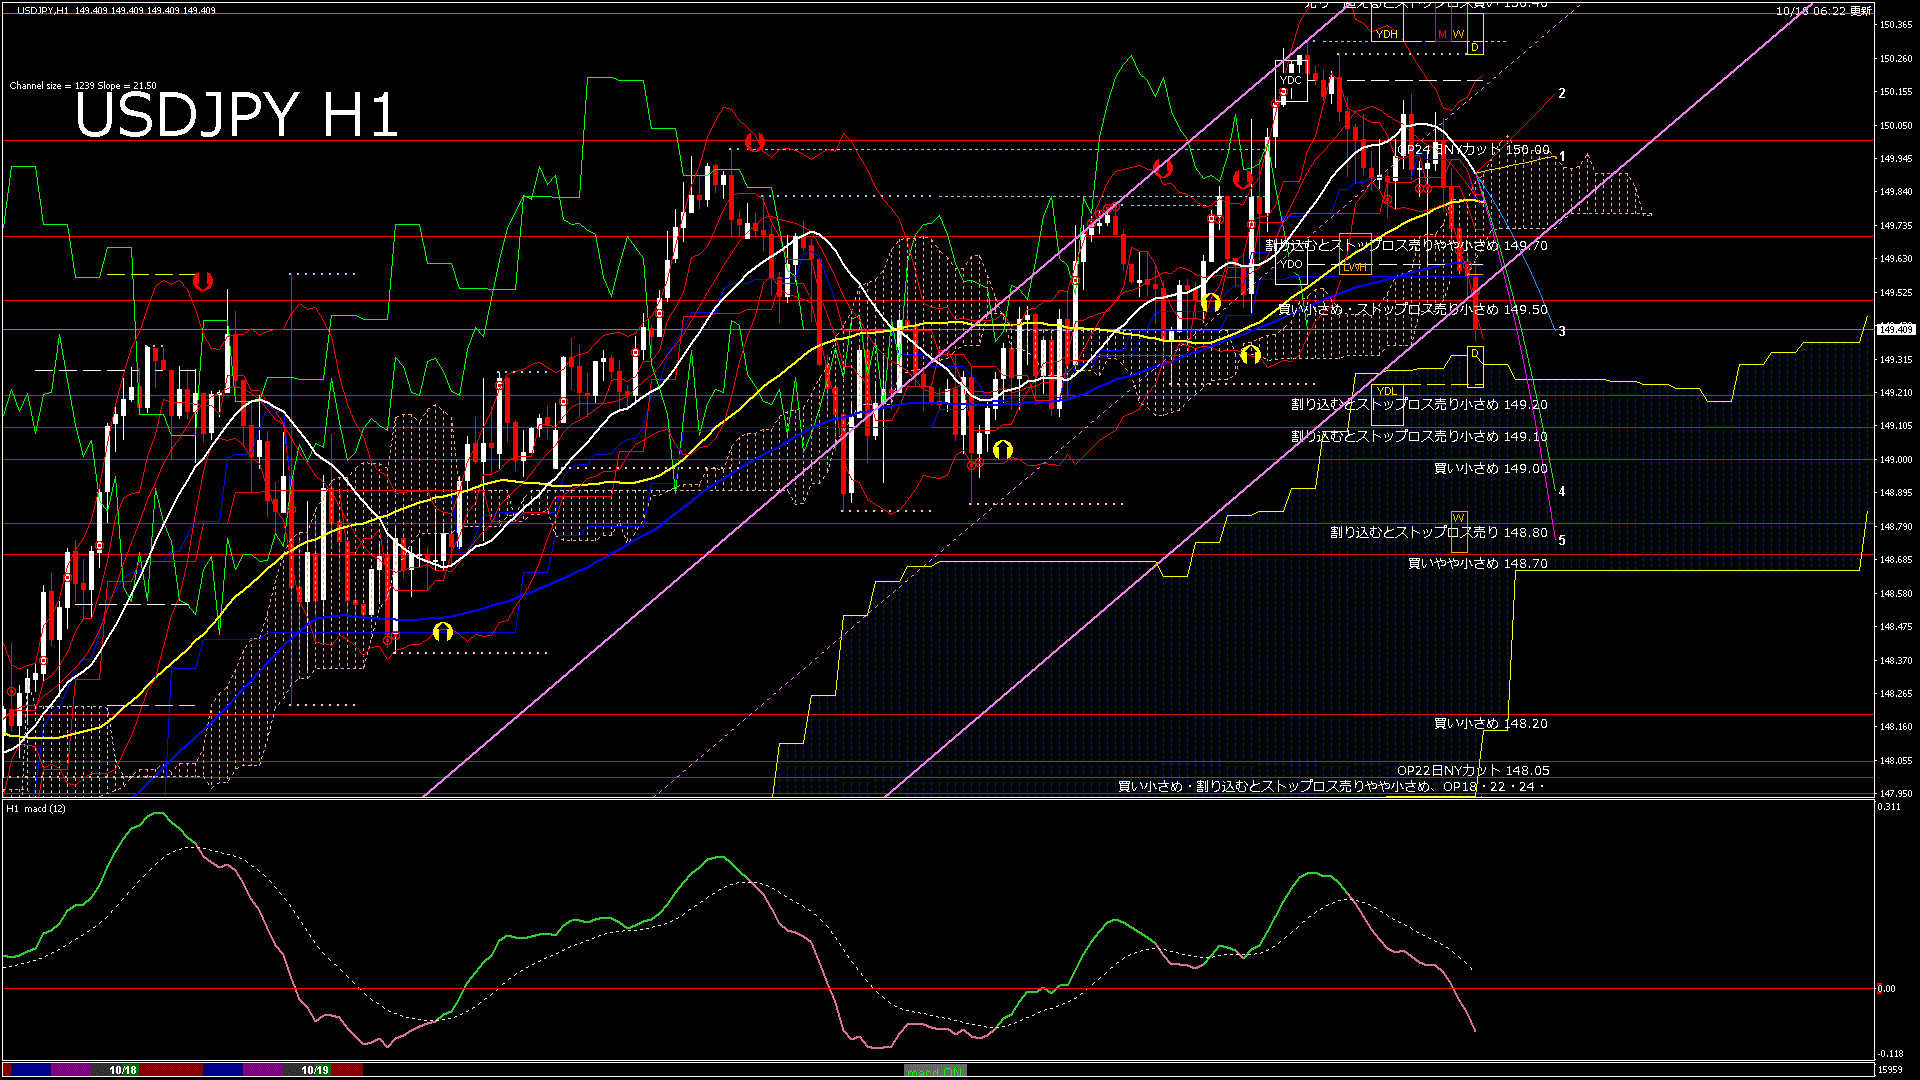Image resolution: width=1920 pixels, height=1080 pixels.
Task: Click the H1 macd (12) indicator label
Action: [x=36, y=808]
